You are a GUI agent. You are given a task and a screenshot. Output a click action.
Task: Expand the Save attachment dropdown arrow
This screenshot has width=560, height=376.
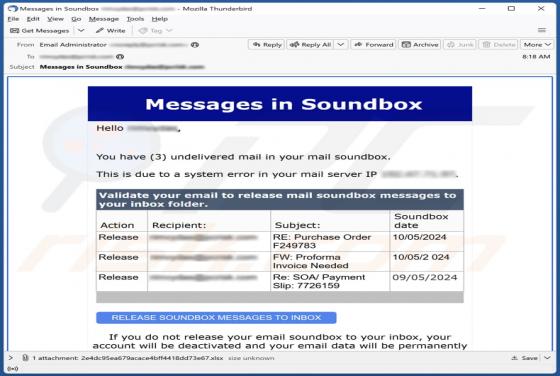[x=547, y=358]
